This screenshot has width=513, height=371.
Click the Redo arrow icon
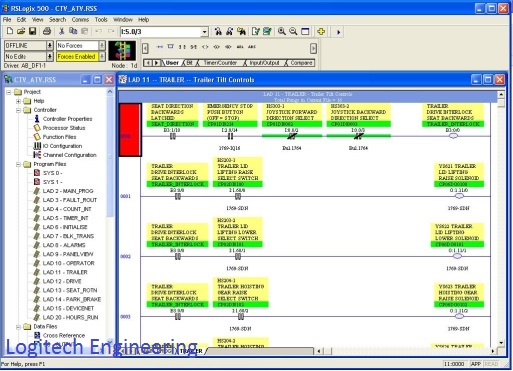tap(111, 31)
